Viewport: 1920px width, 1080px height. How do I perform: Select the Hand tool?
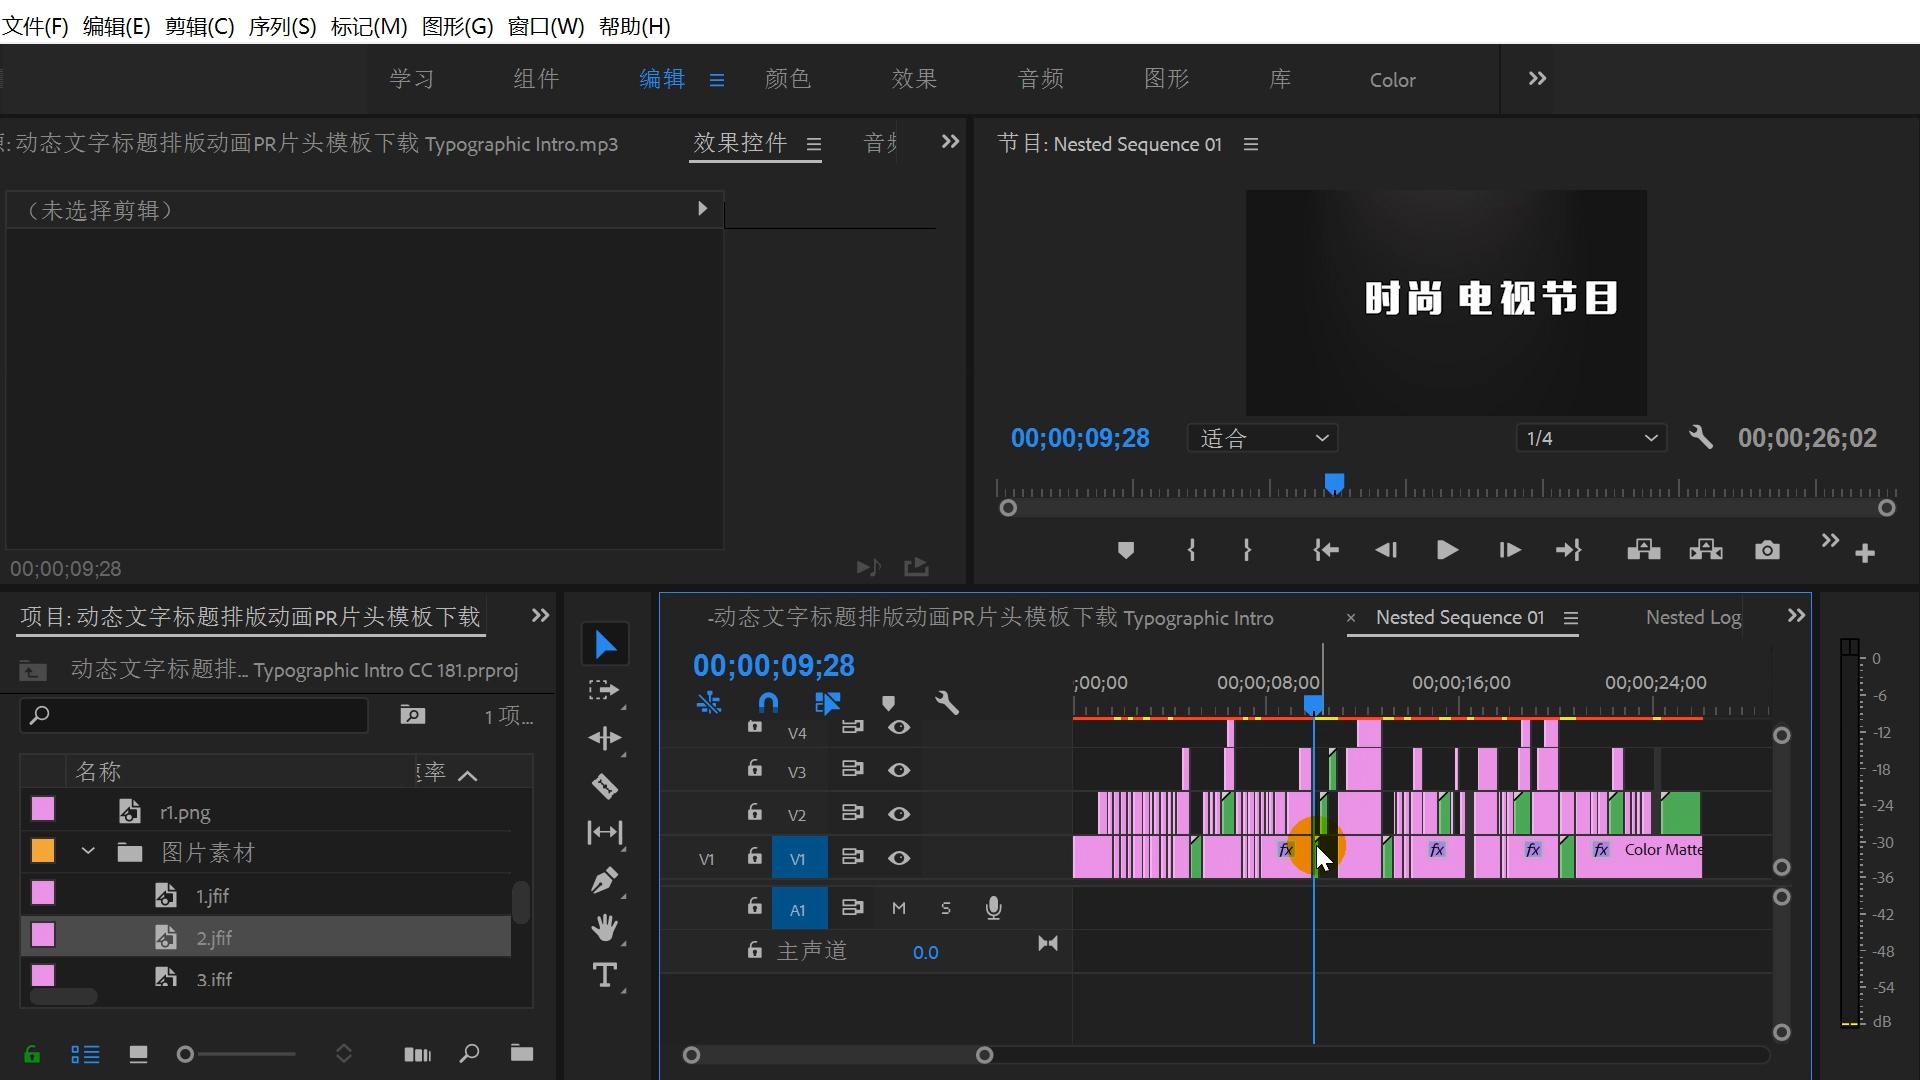click(604, 928)
